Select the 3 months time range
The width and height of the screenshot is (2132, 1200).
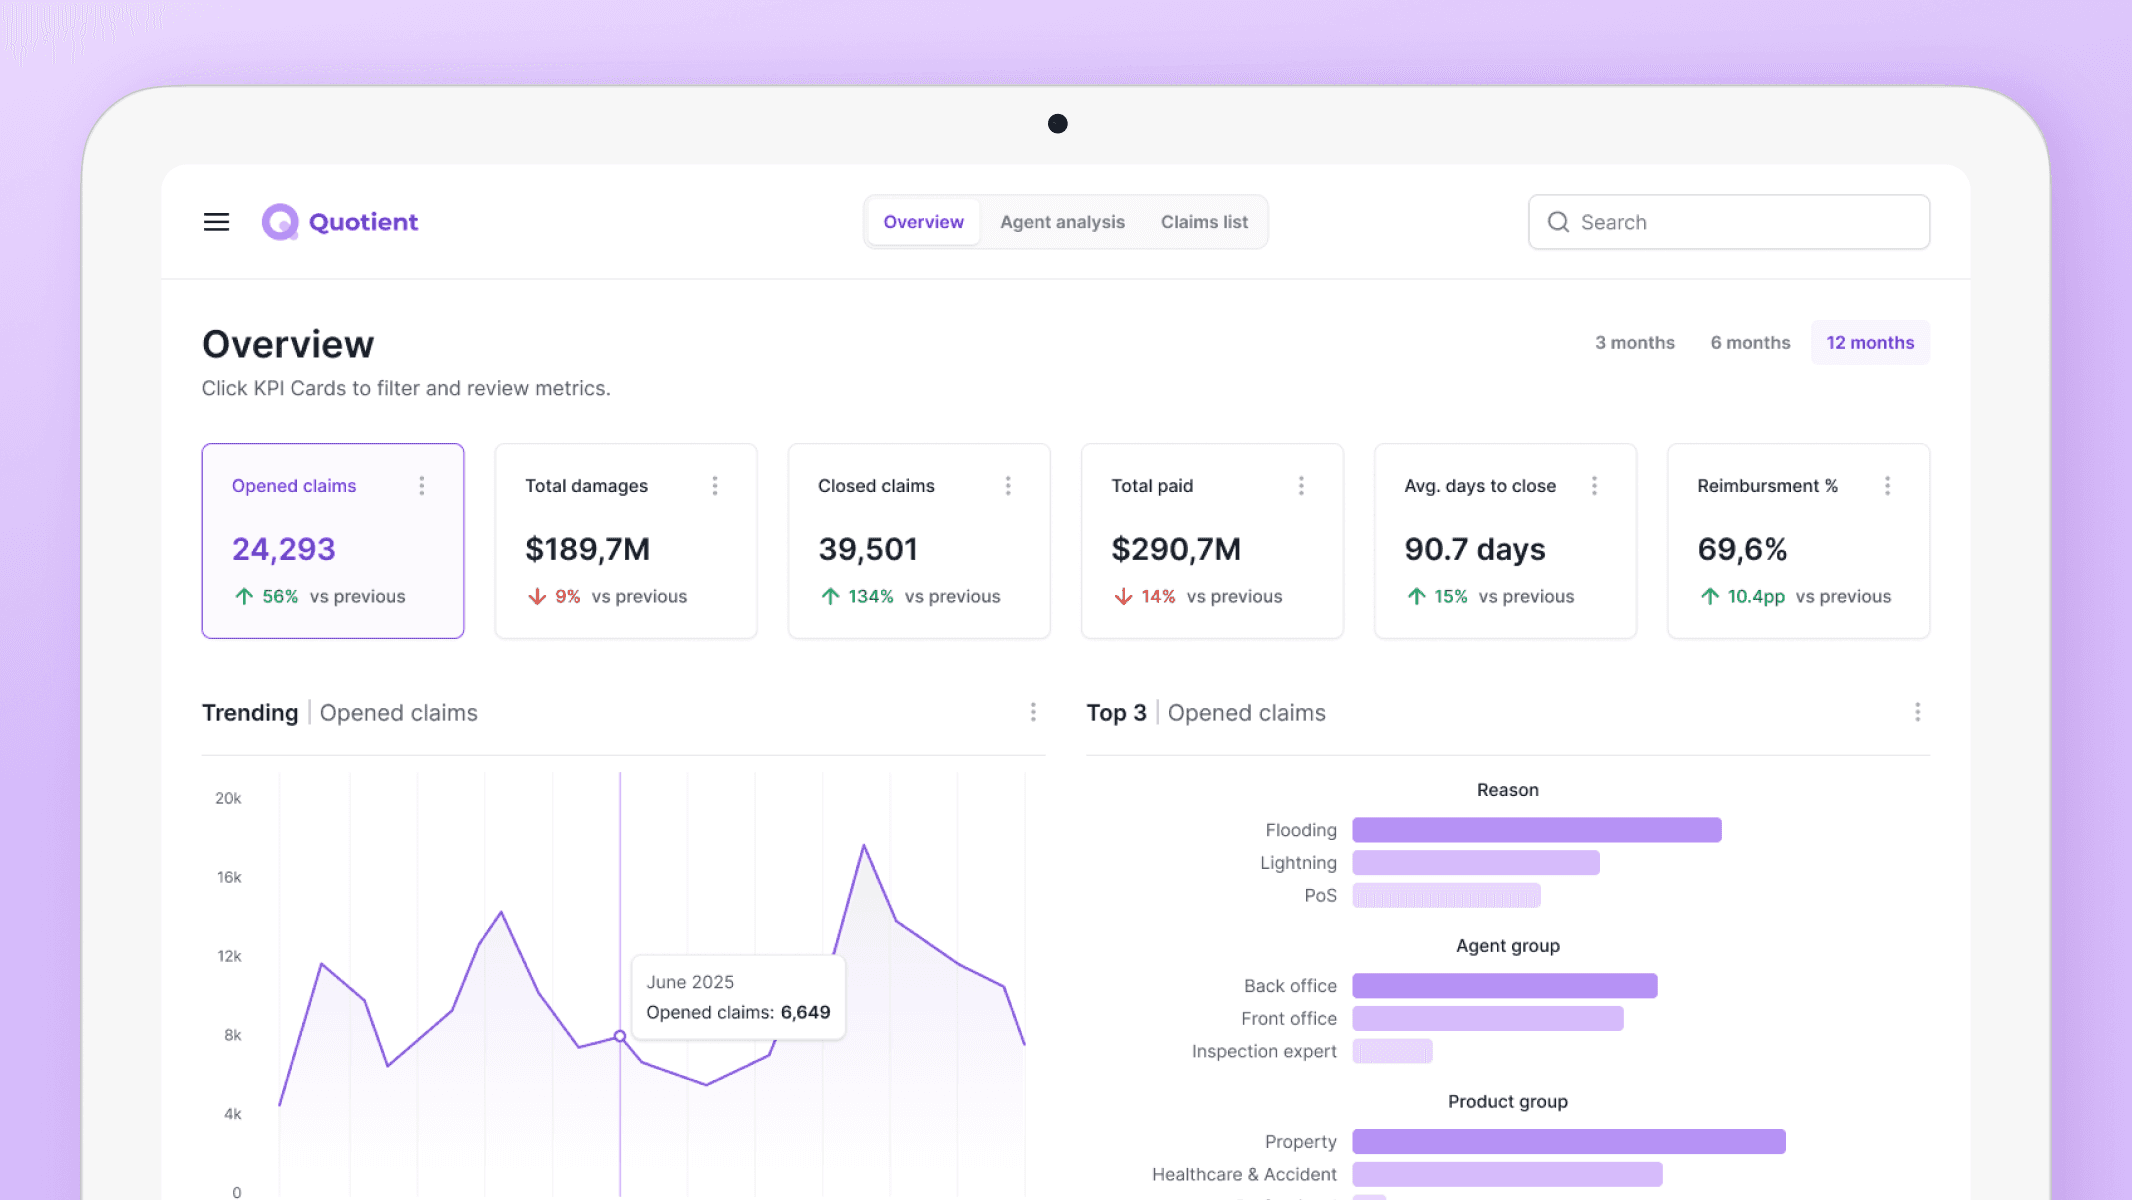click(1634, 343)
